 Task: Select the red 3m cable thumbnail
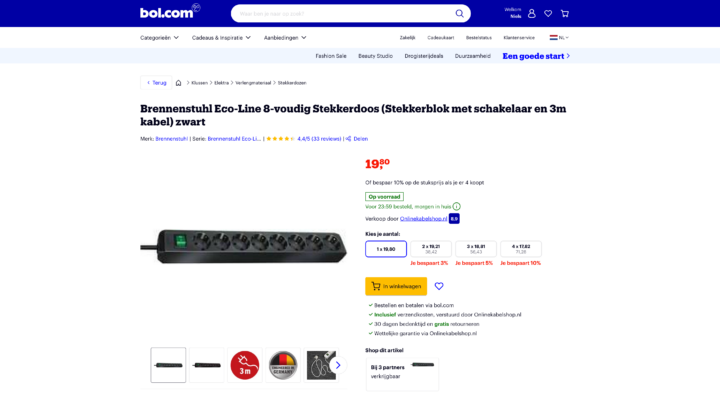[x=245, y=365]
